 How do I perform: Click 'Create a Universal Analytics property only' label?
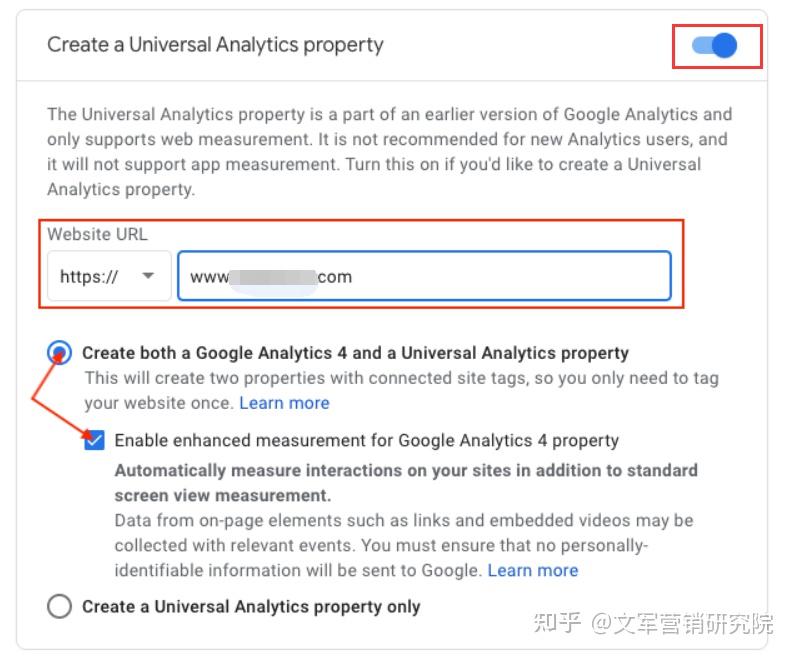[x=251, y=607]
